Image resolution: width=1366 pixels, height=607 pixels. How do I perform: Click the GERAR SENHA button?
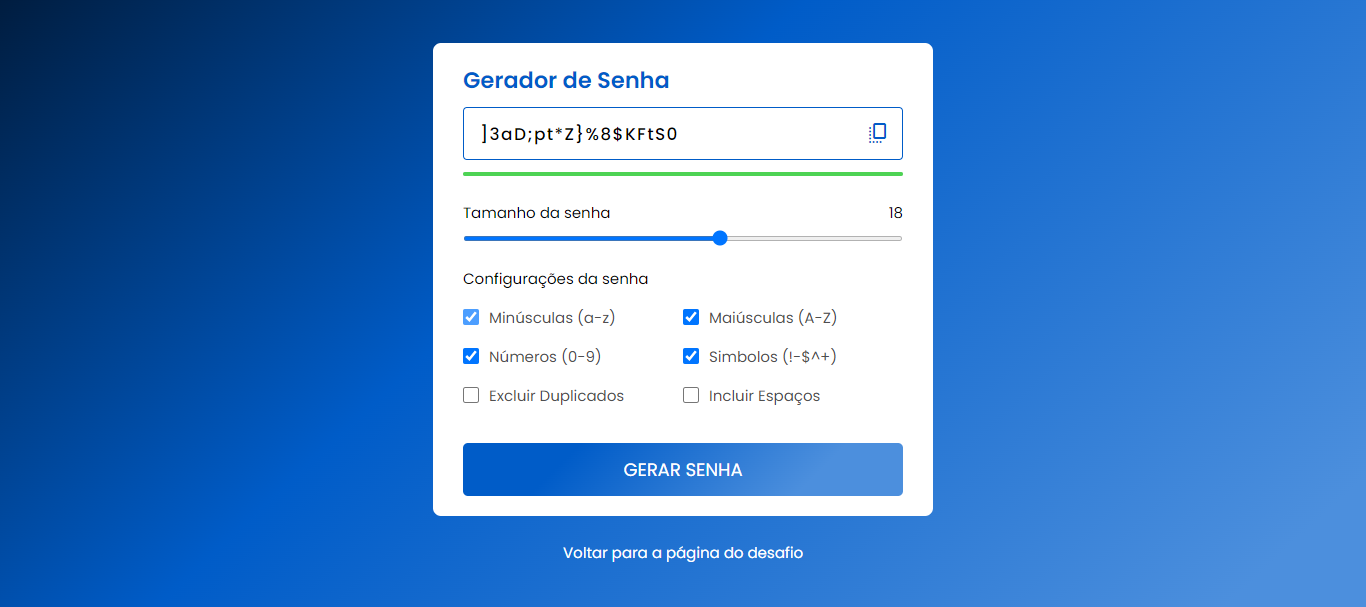(x=682, y=469)
